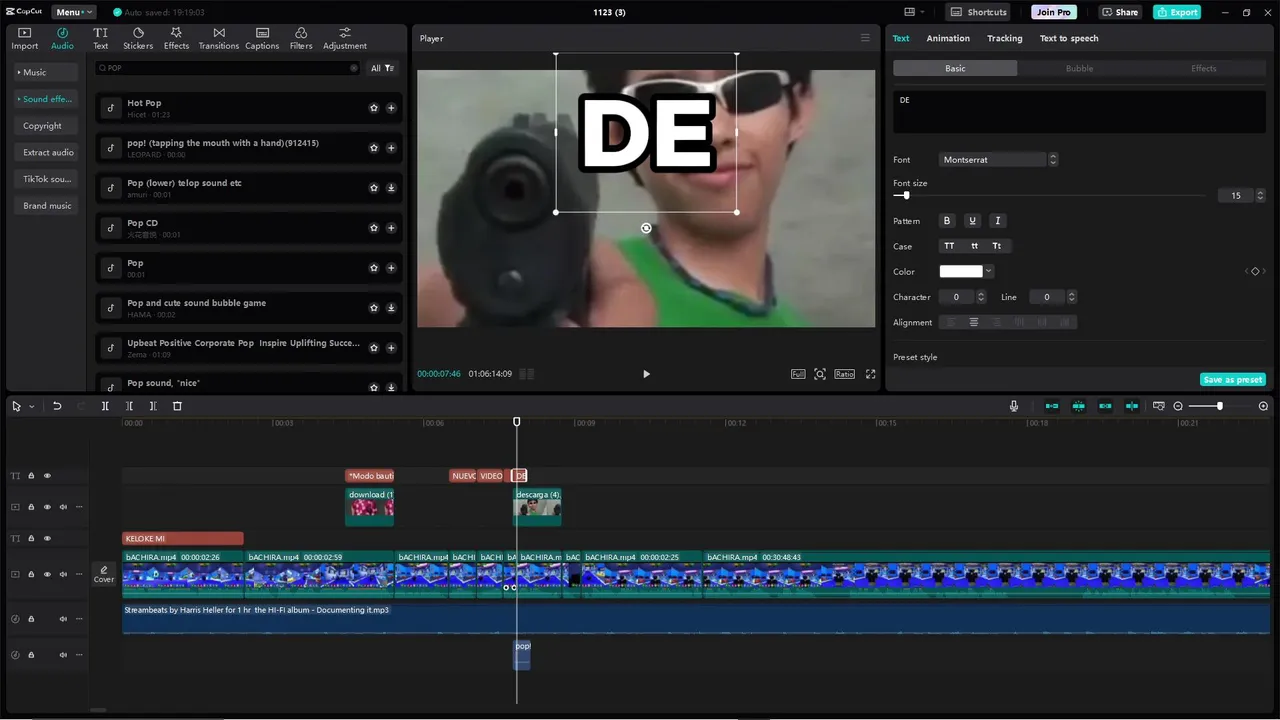
Task: Expand the Music category in sidebar
Action: (x=45, y=72)
